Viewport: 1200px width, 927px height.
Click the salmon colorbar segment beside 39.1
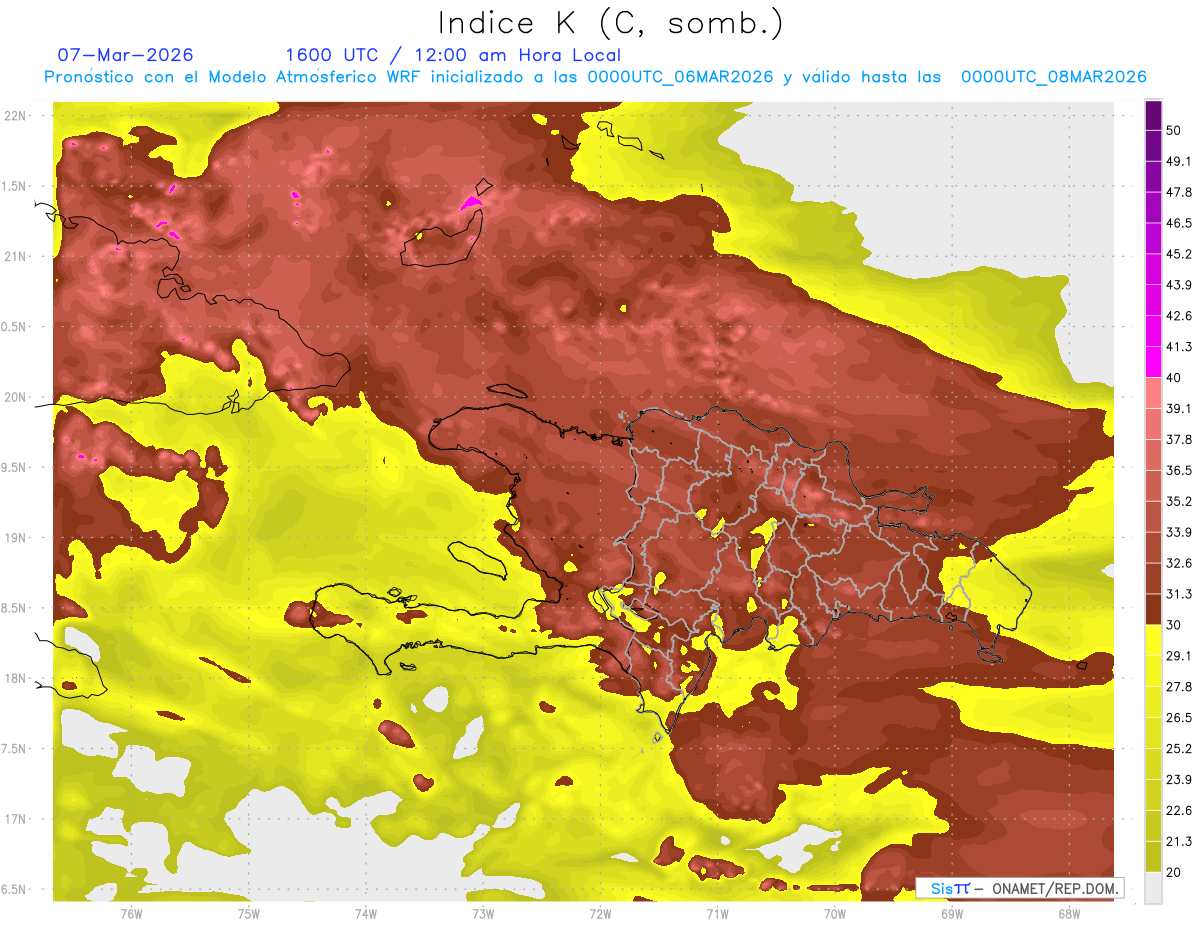pyautogui.click(x=1153, y=391)
